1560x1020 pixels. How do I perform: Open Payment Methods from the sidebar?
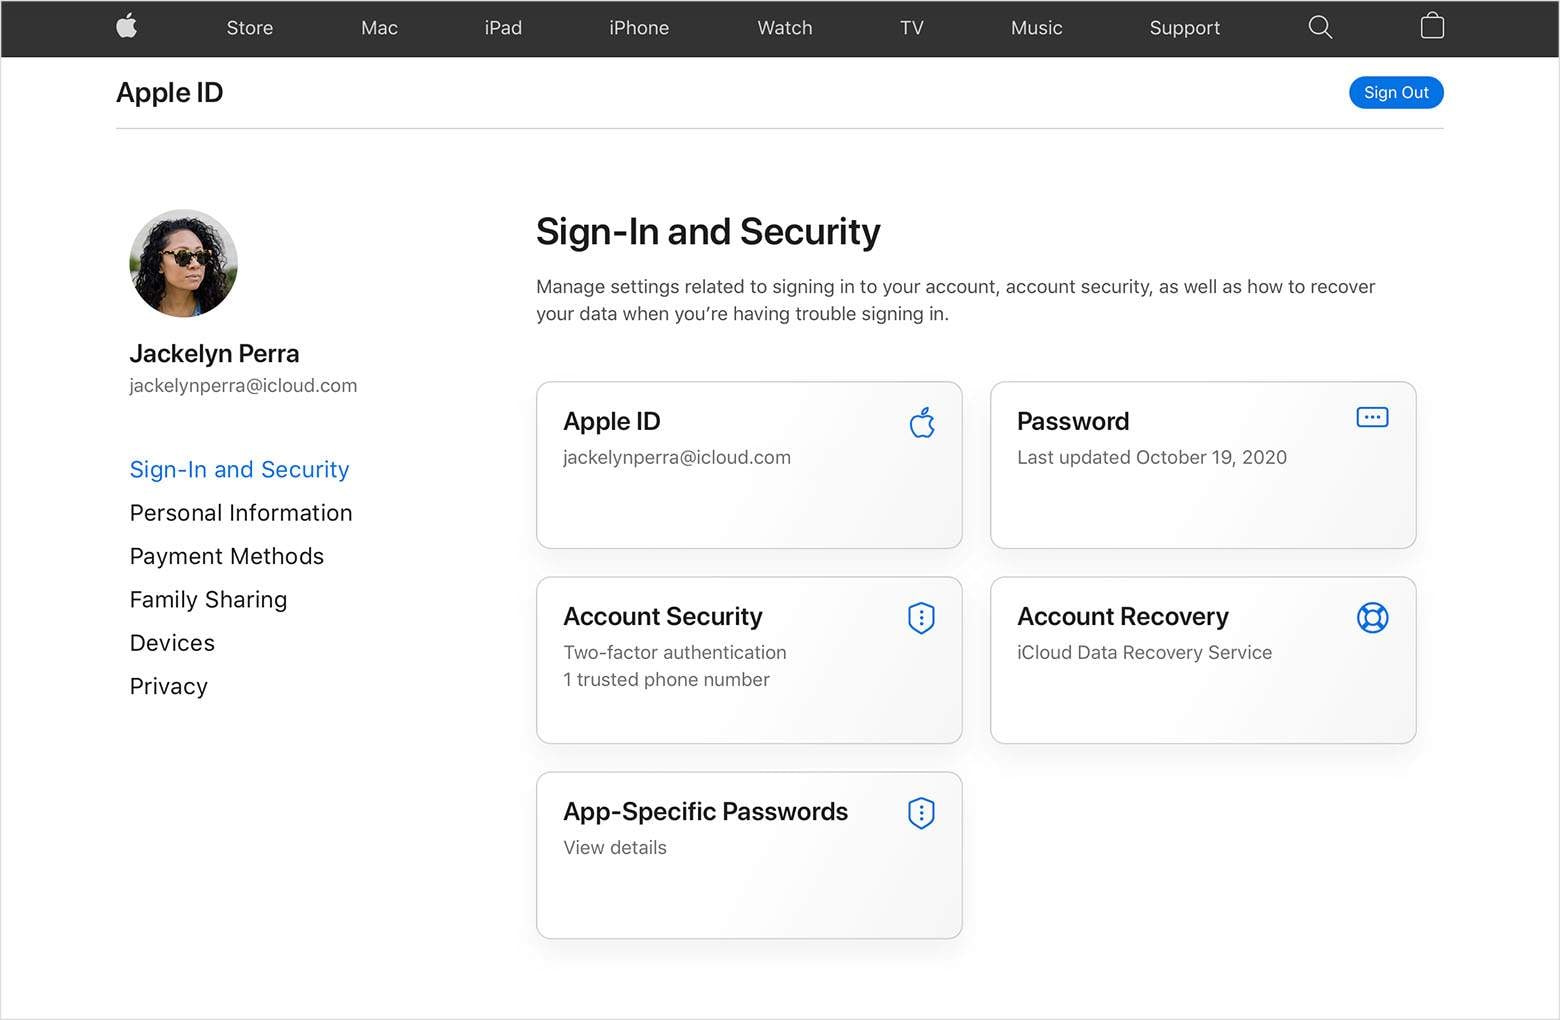click(x=226, y=556)
